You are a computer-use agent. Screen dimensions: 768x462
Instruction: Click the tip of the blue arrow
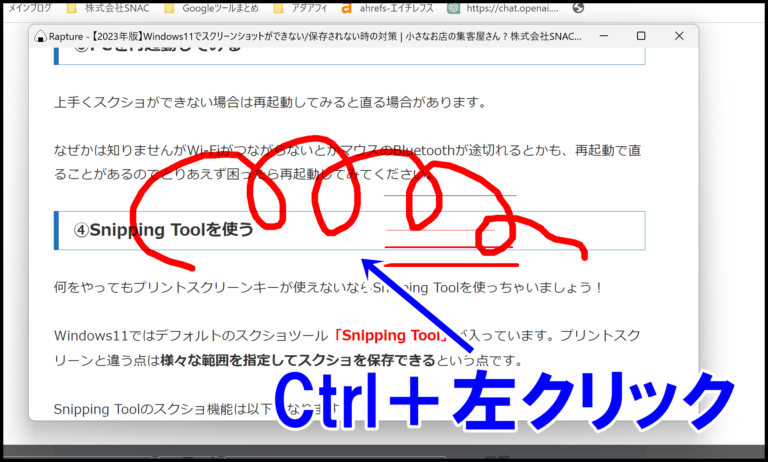pos(364,262)
